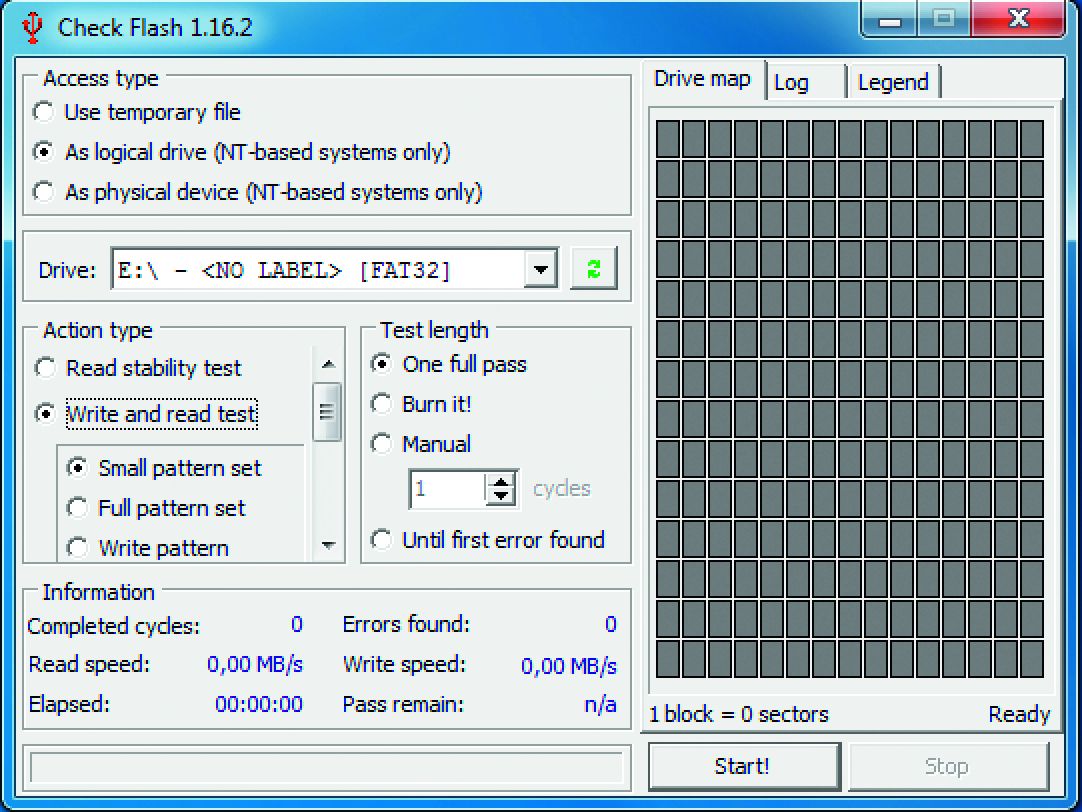Switch to the Drive map tab
This screenshot has width=1082, height=812.
click(702, 79)
